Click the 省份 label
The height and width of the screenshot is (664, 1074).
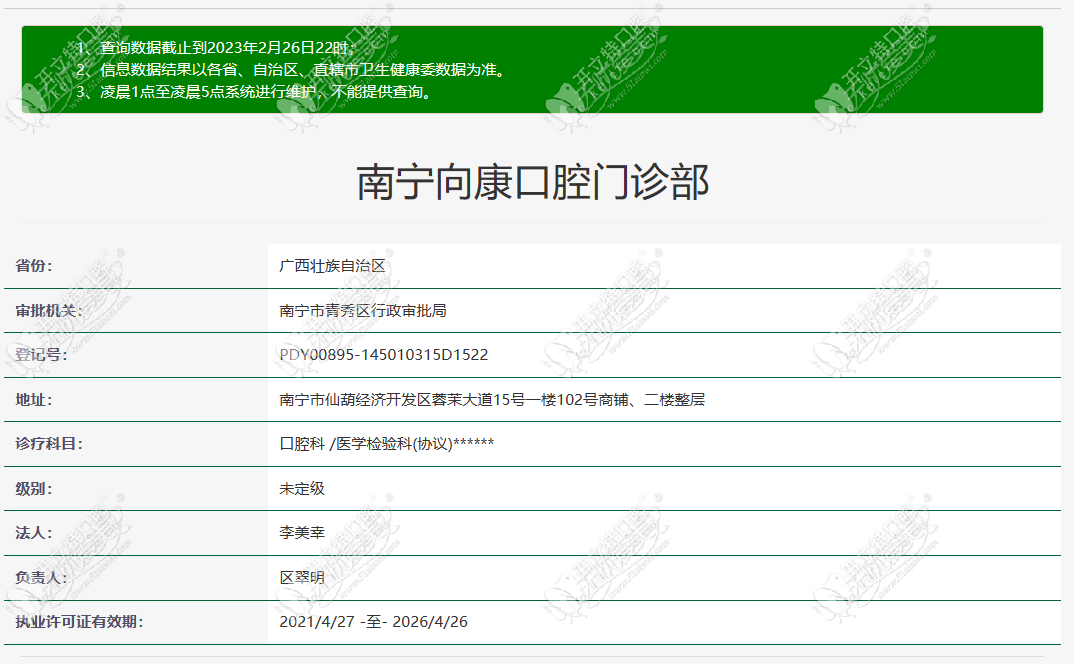(x=34, y=266)
